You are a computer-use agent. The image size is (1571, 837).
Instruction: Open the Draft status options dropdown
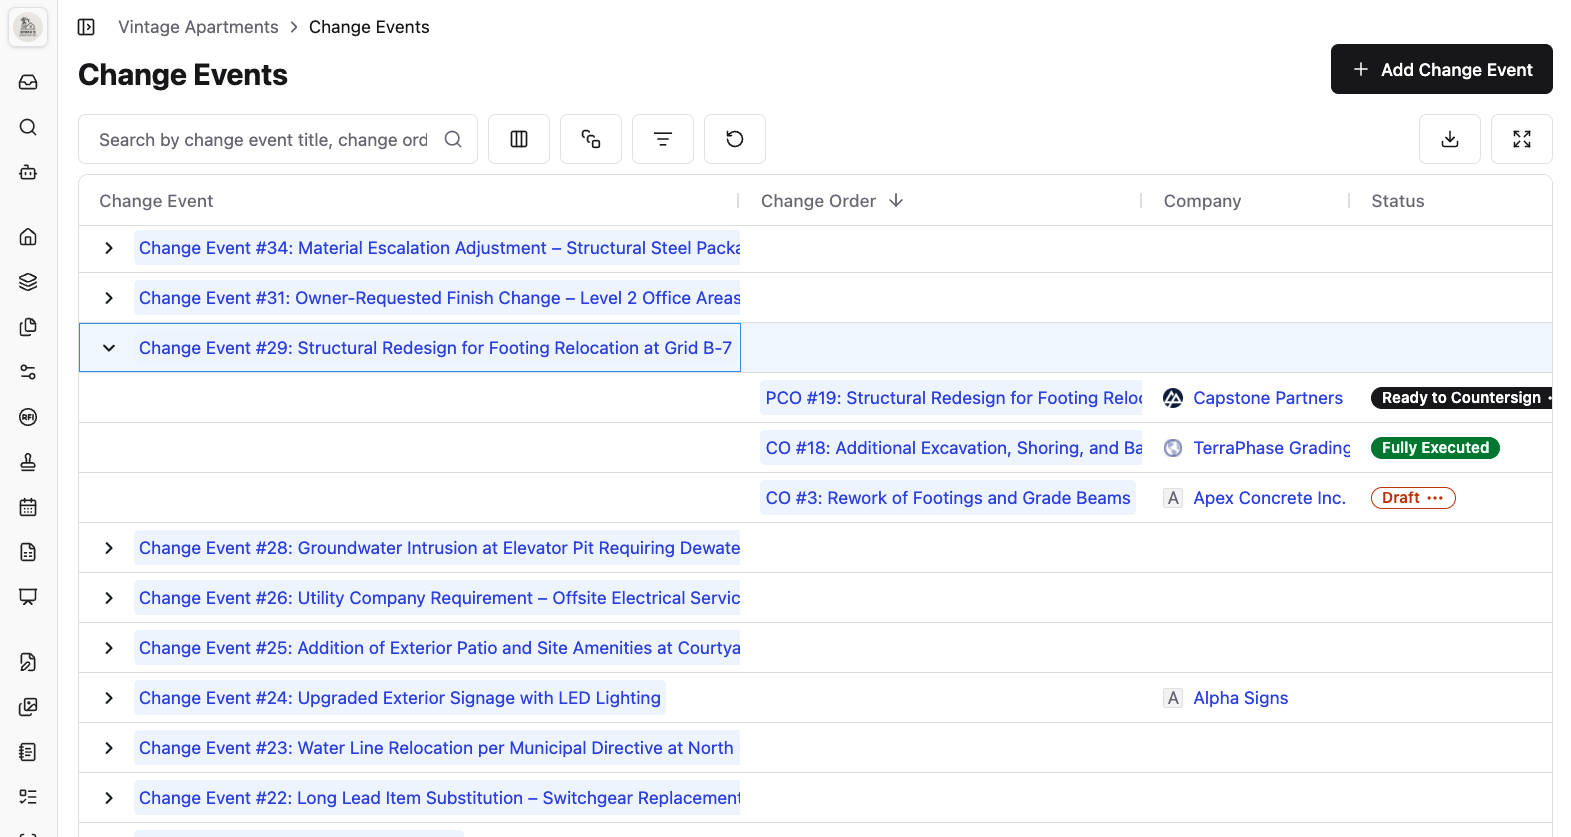1435,498
